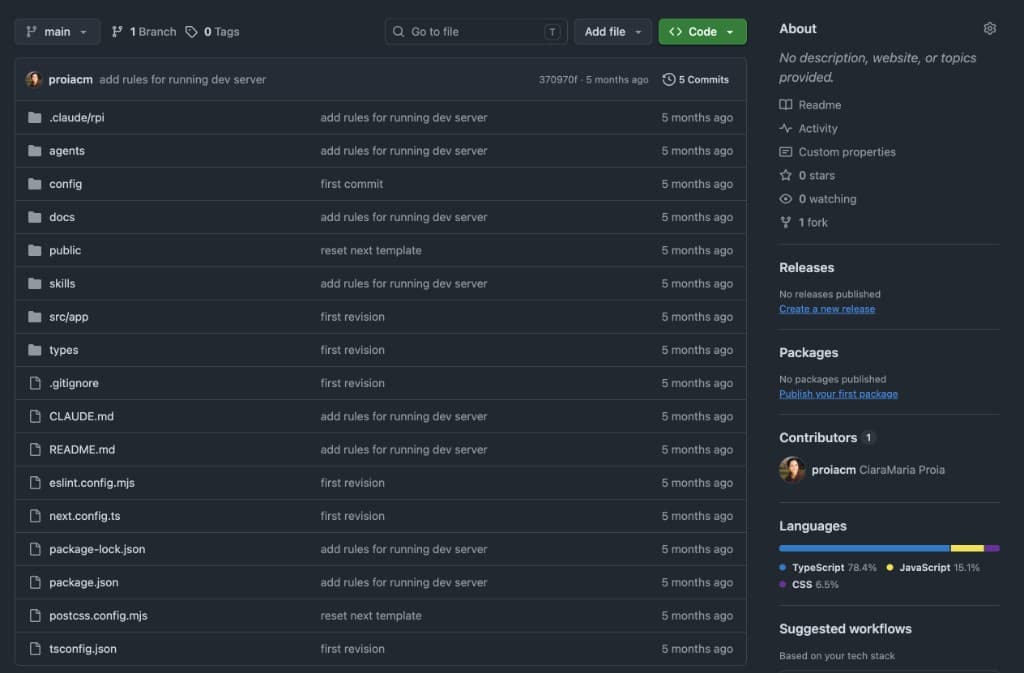This screenshot has width=1024, height=673.
Task: Click the 1 Branch link
Action: (x=144, y=31)
